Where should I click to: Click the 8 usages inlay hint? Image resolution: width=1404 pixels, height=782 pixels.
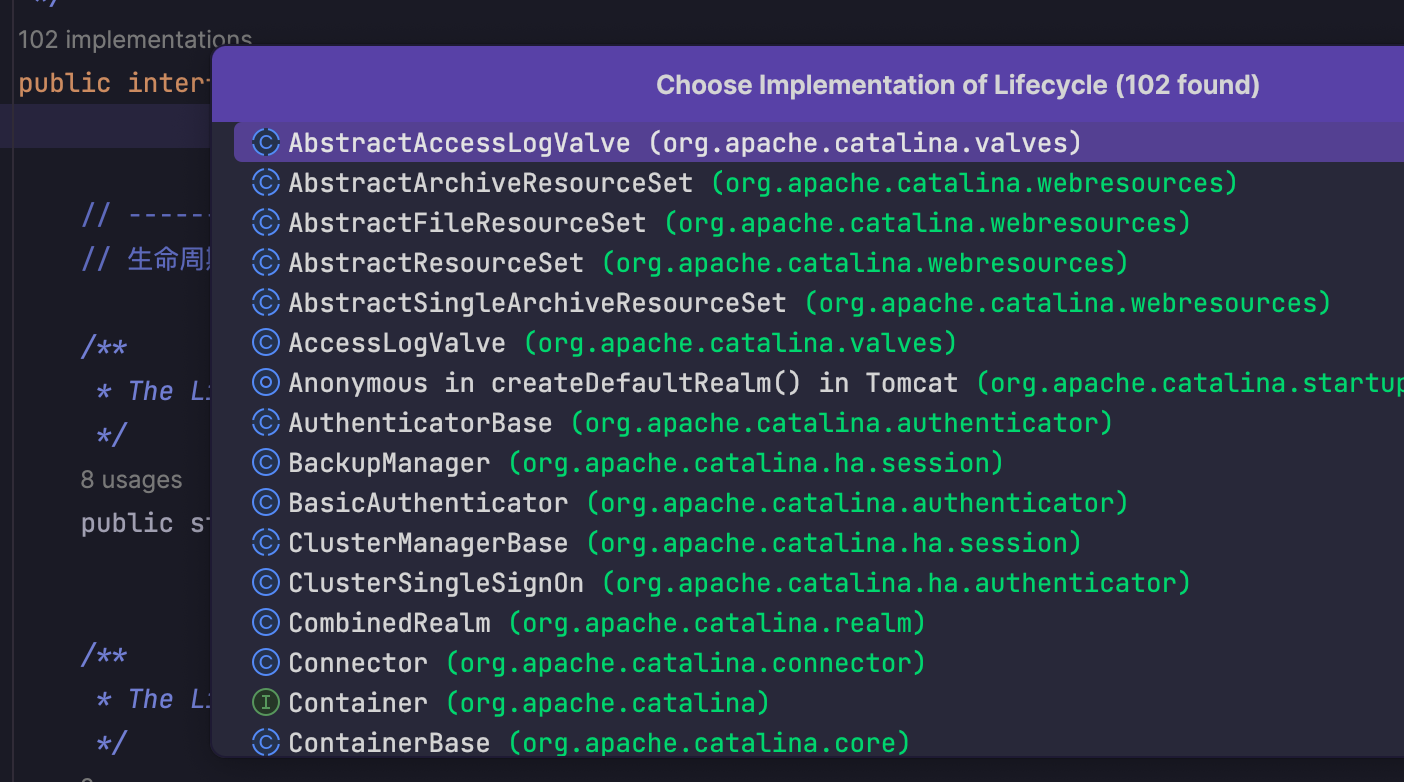click(x=132, y=480)
